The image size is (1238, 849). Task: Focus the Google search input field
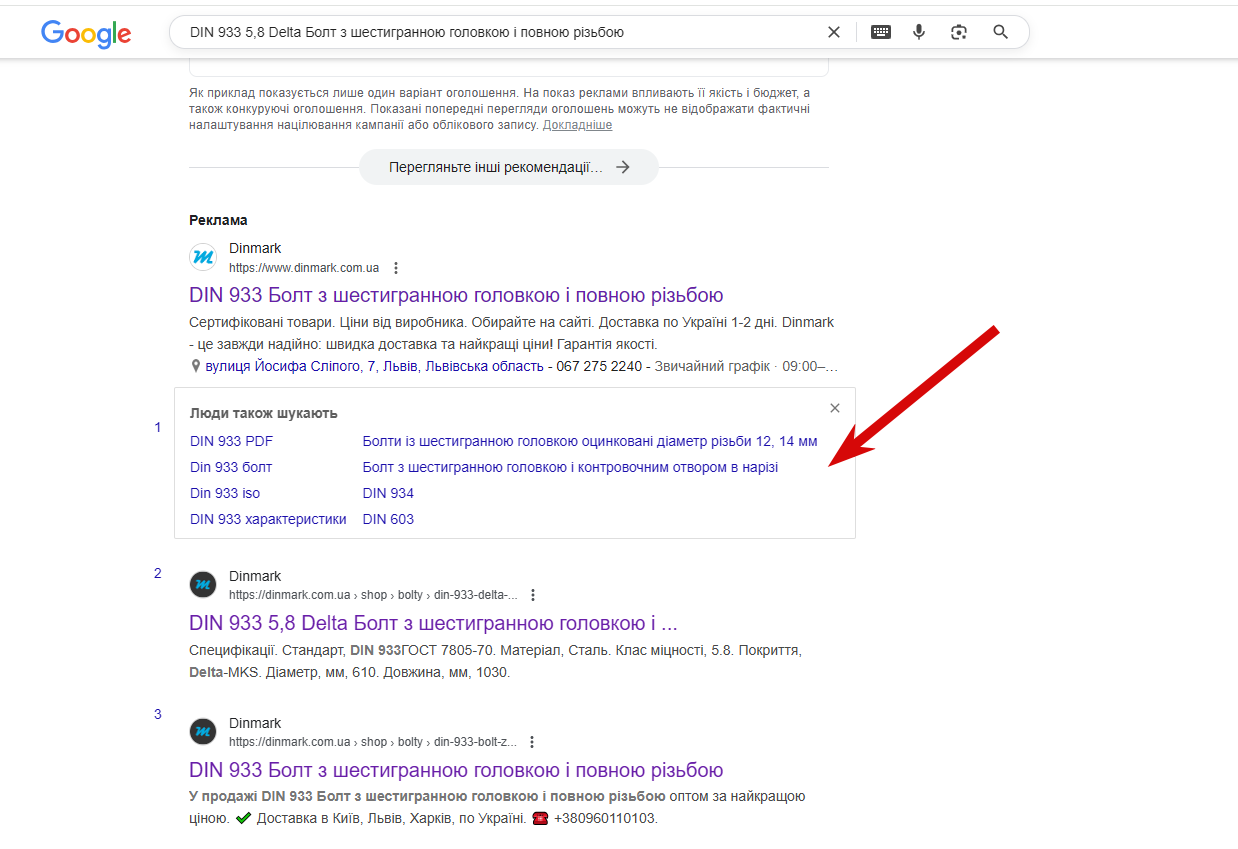(500, 32)
